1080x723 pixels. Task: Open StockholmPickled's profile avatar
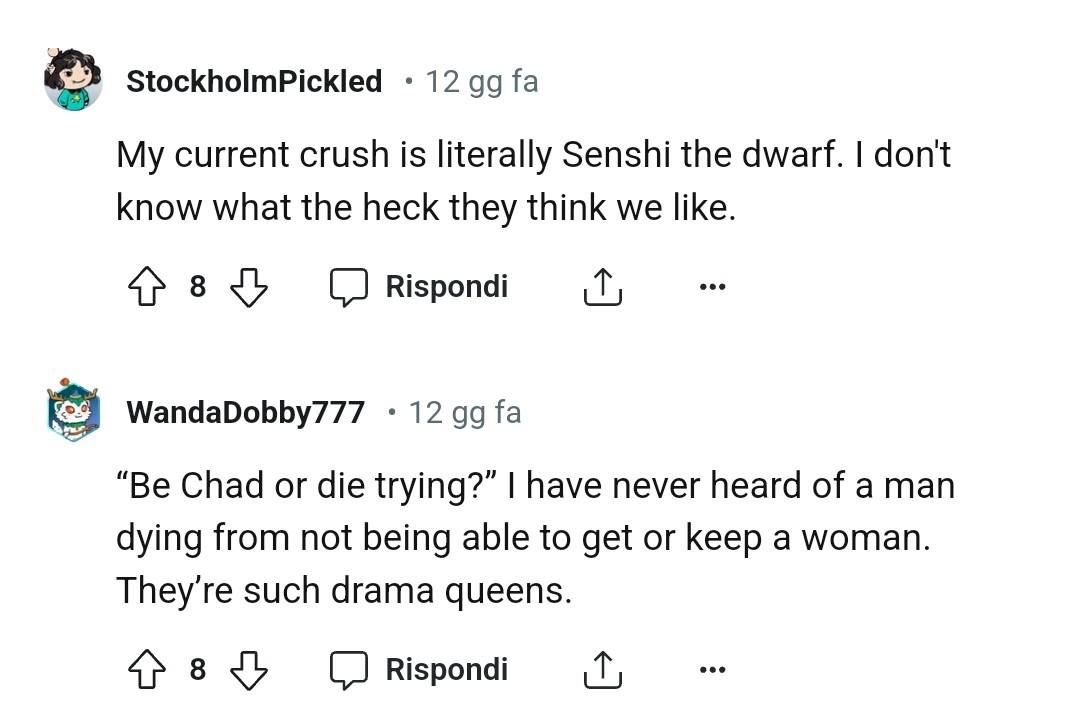coord(73,80)
